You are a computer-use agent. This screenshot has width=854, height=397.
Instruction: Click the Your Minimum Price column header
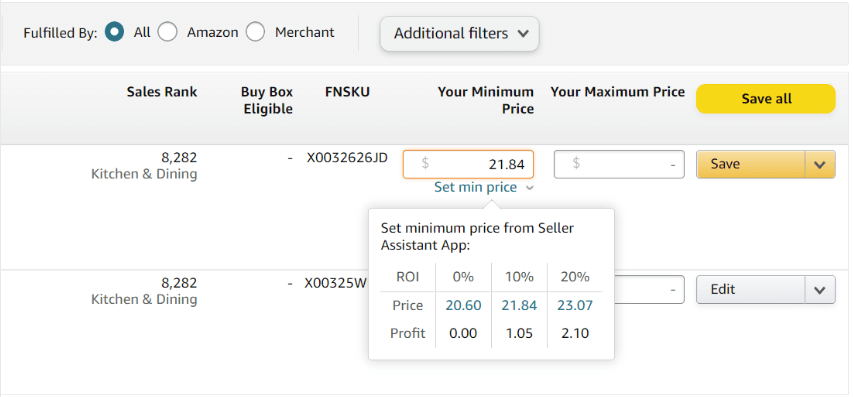[486, 100]
